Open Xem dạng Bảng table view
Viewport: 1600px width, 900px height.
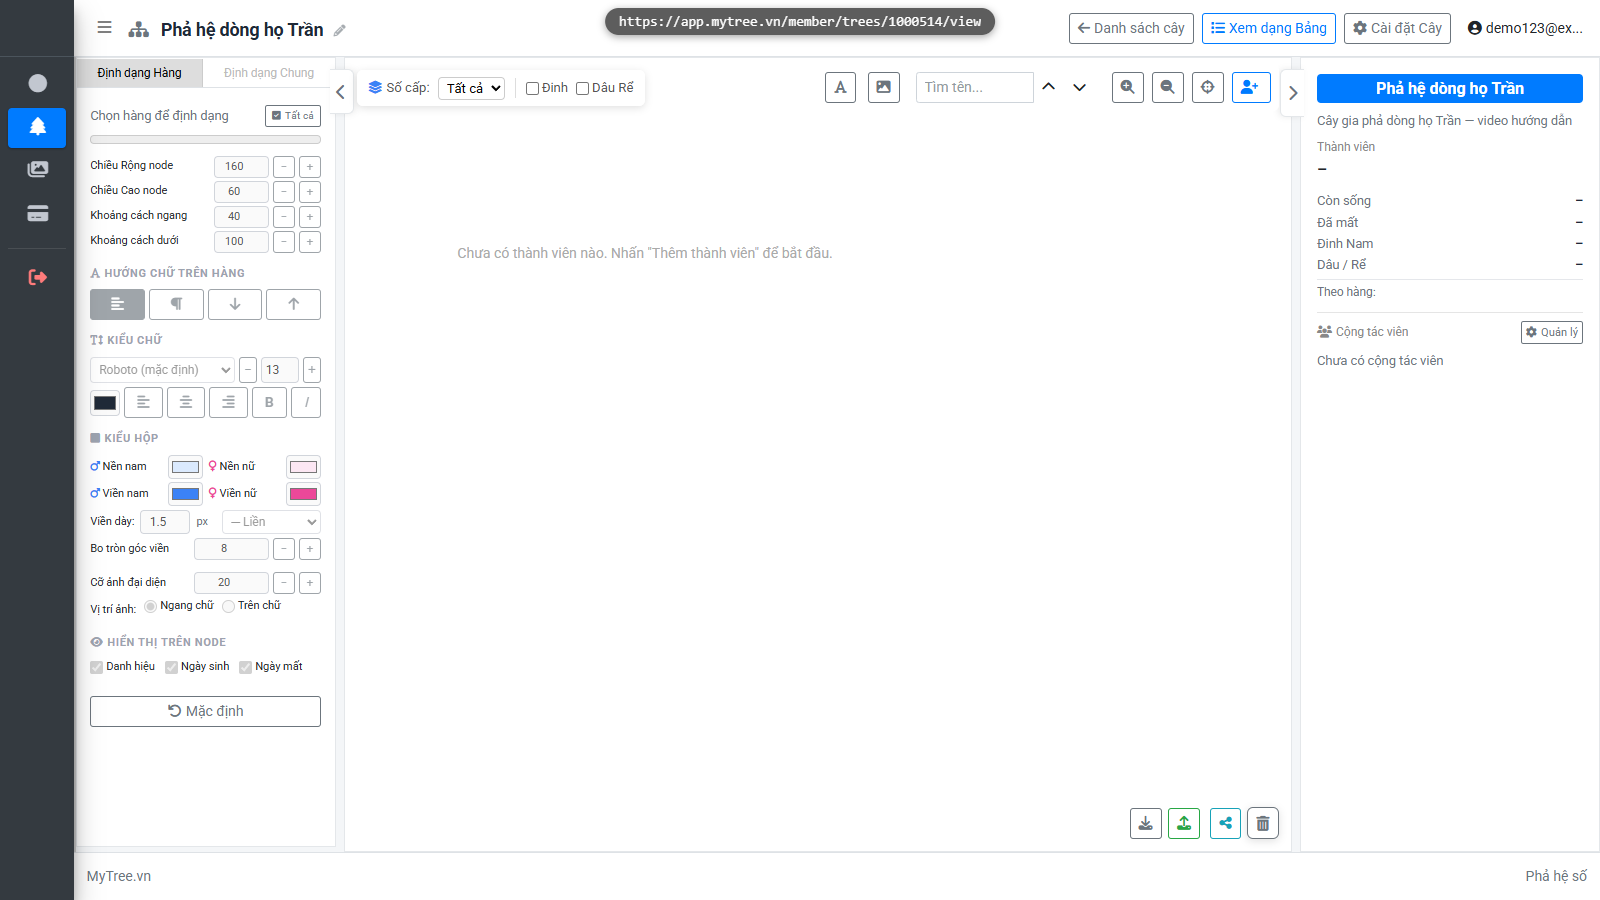coord(1269,28)
